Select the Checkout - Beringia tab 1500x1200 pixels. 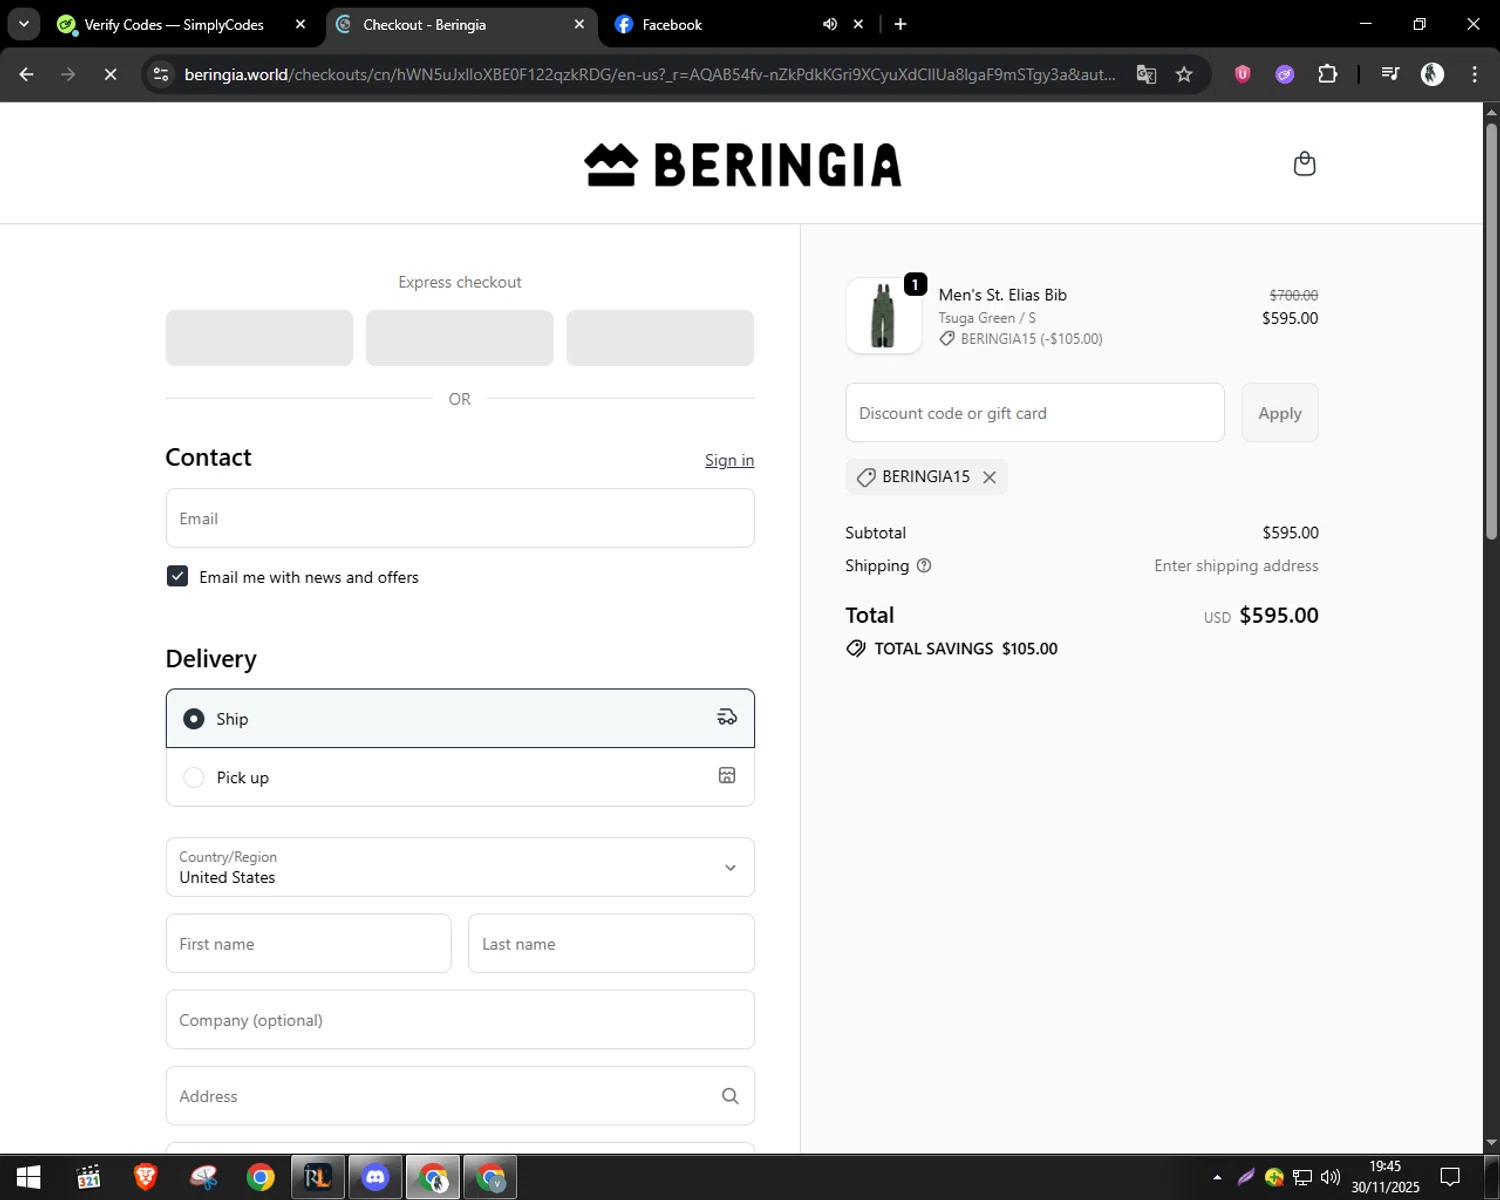[424, 24]
